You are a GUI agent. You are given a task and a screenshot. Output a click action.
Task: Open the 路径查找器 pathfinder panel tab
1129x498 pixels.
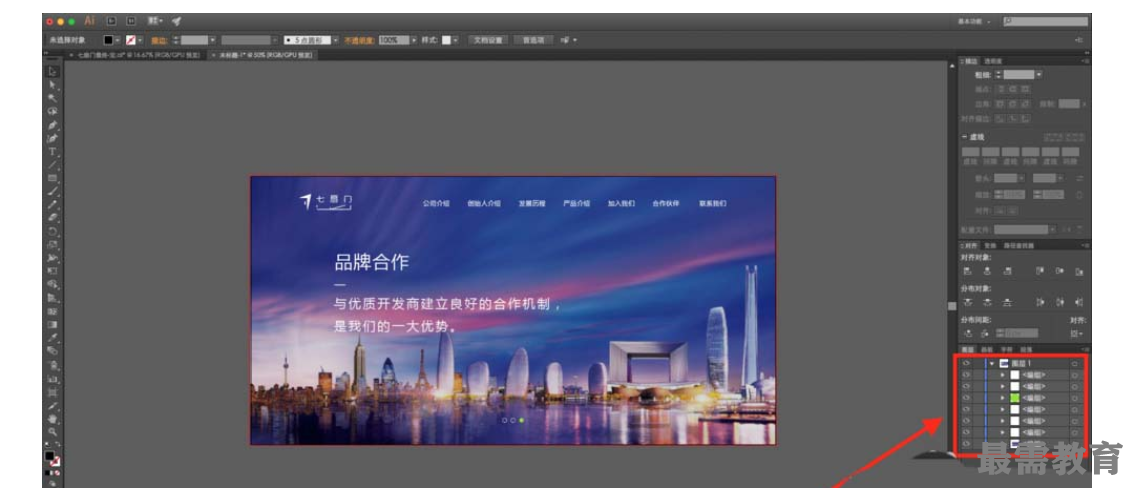click(x=1018, y=245)
